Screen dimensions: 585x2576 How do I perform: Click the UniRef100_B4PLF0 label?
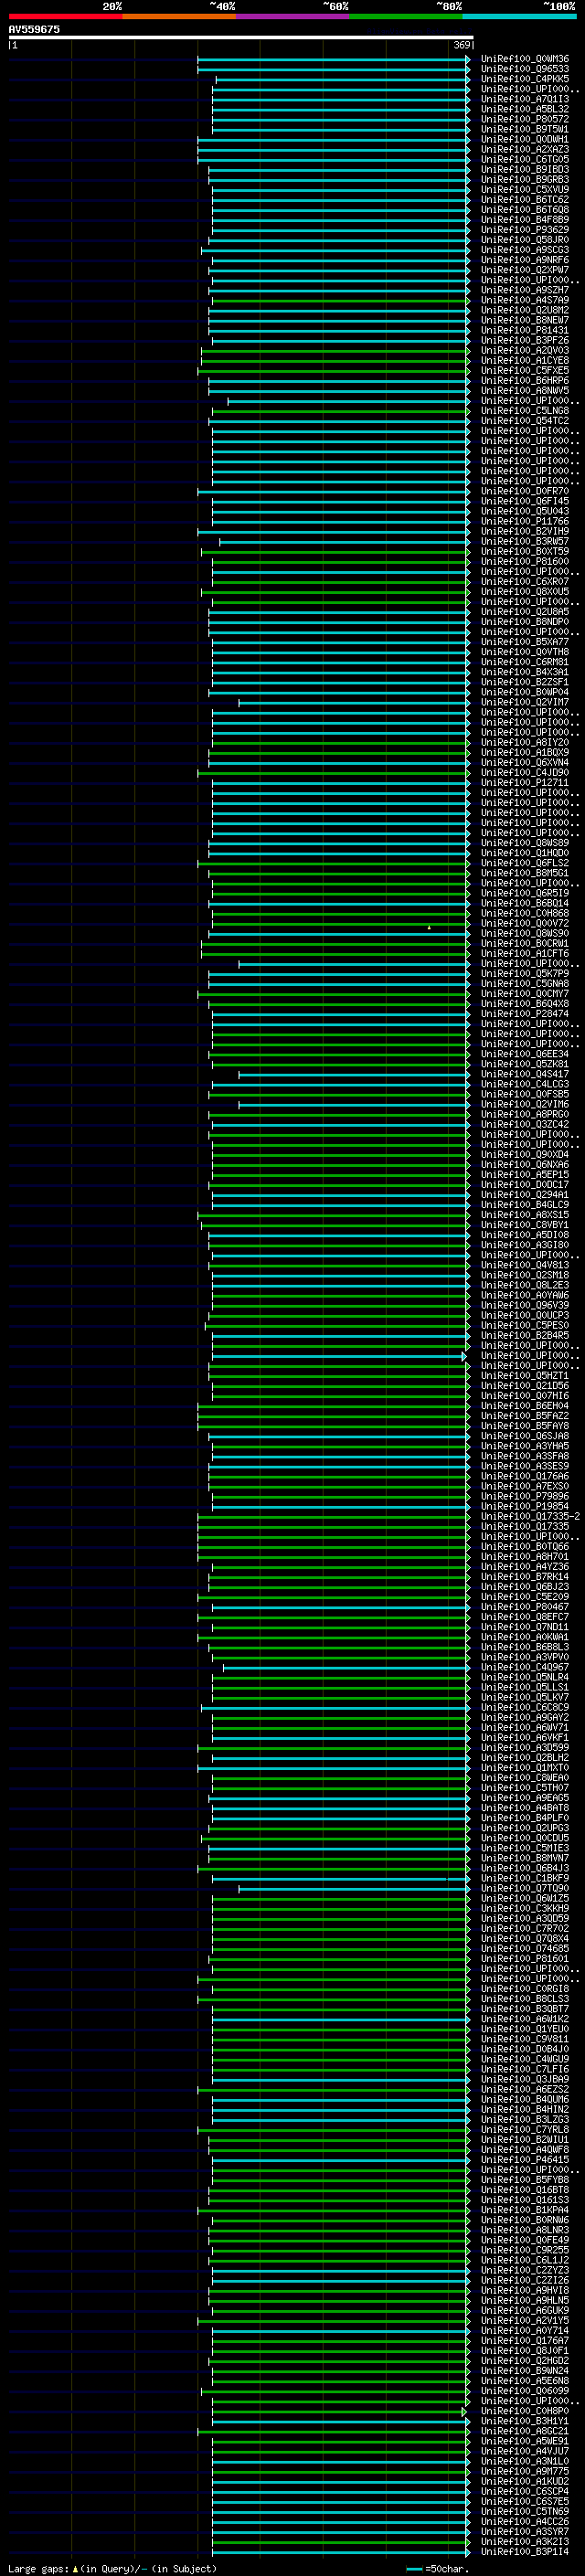525,1818
